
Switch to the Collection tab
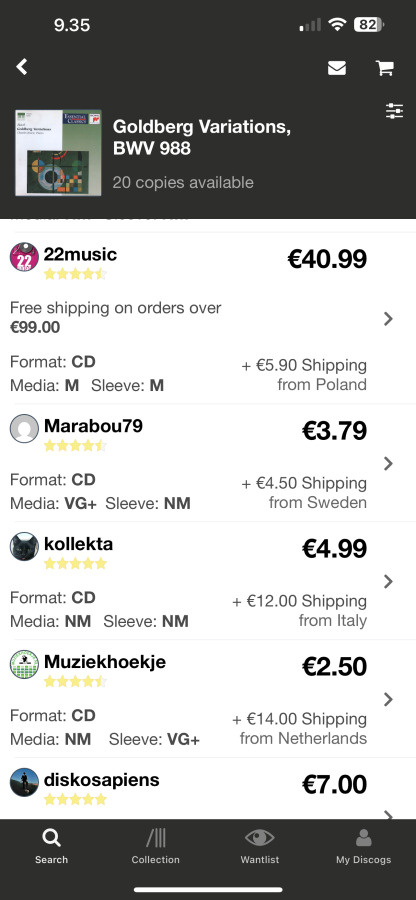[155, 847]
